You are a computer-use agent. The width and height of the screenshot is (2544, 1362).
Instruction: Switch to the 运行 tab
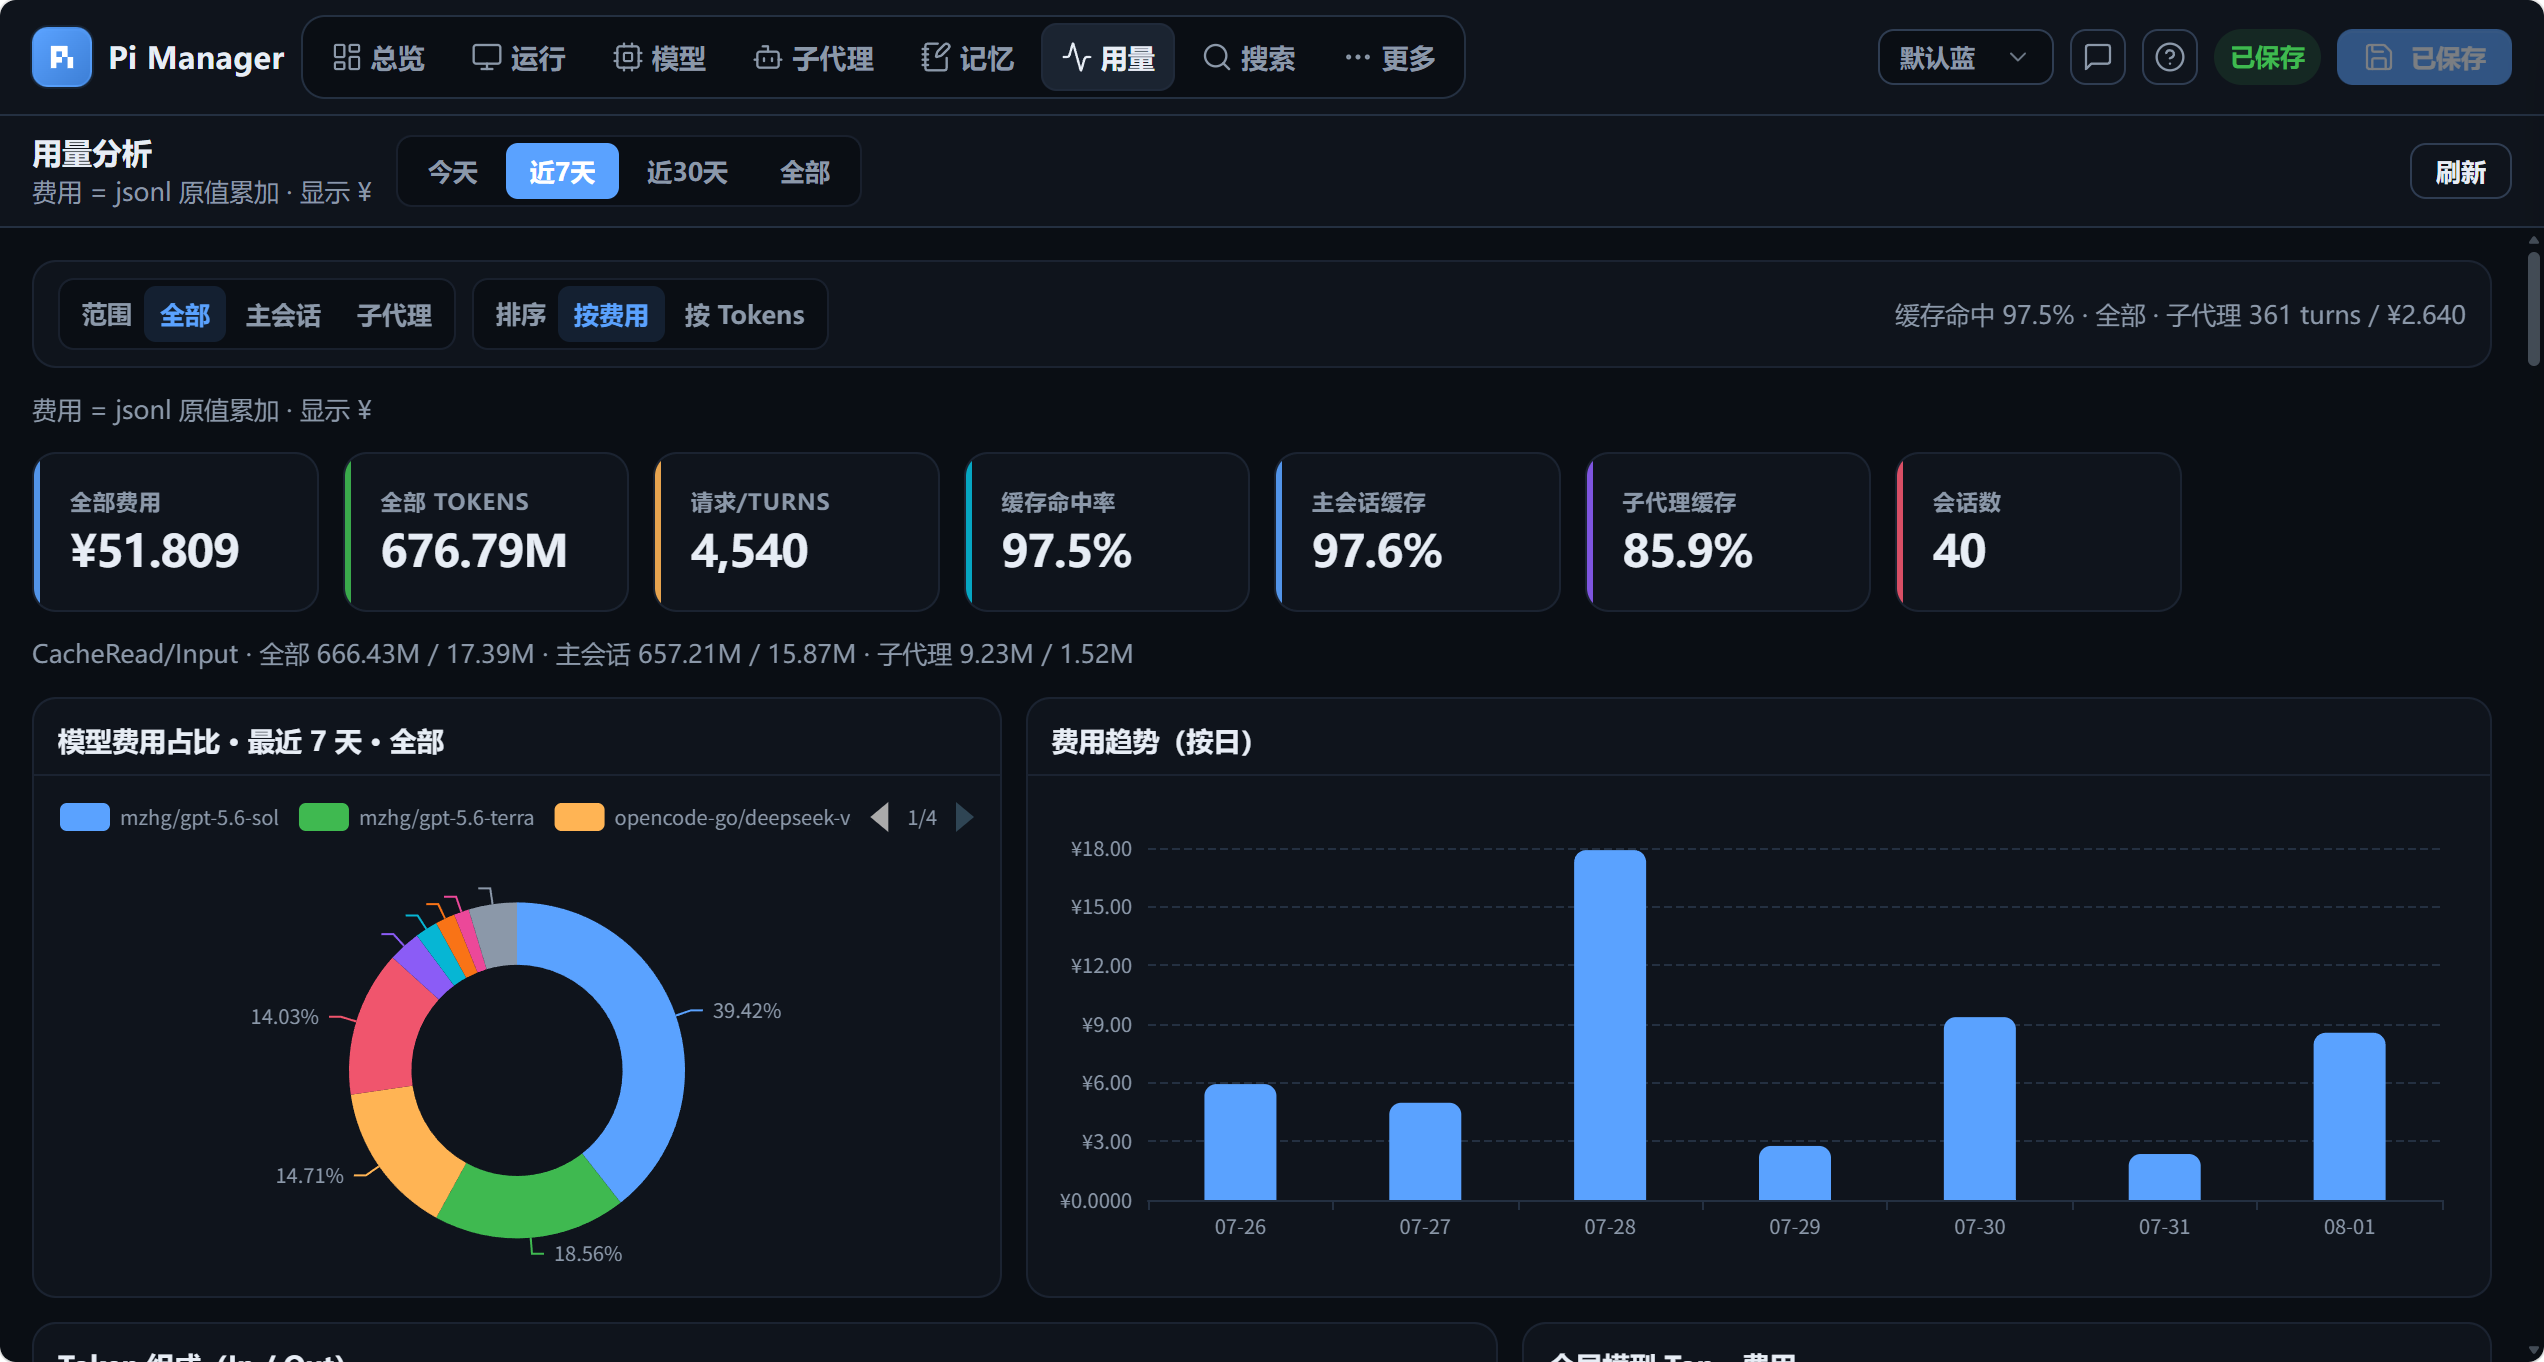(519, 58)
